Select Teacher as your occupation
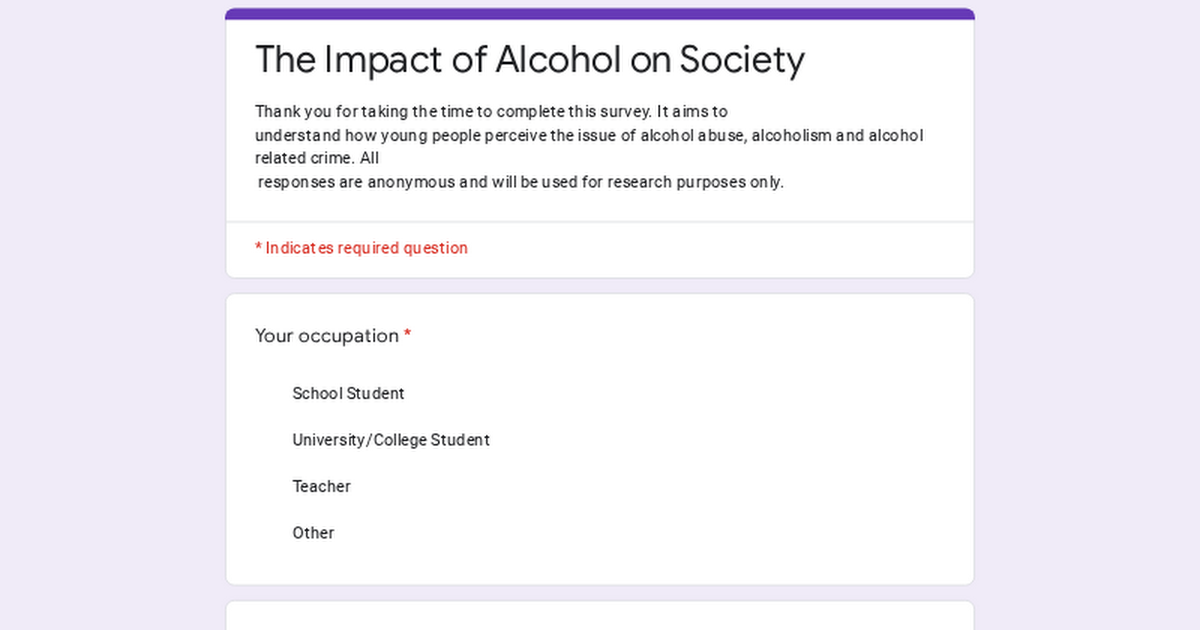The image size is (1200, 630). (x=321, y=487)
